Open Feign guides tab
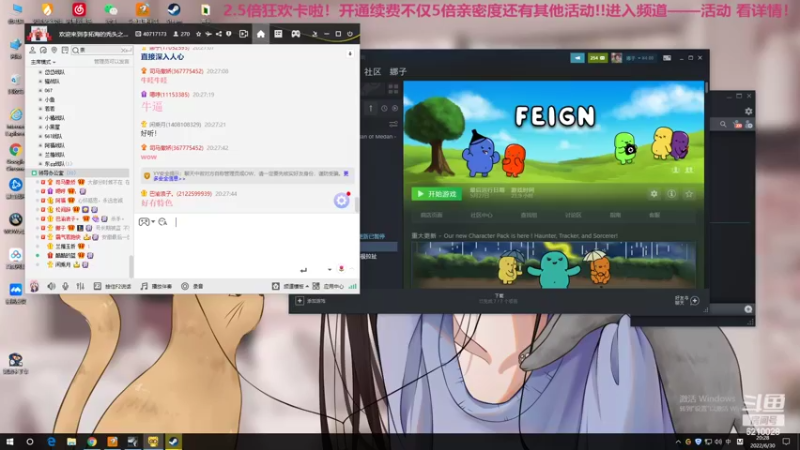The height and width of the screenshot is (450, 800). (615, 215)
